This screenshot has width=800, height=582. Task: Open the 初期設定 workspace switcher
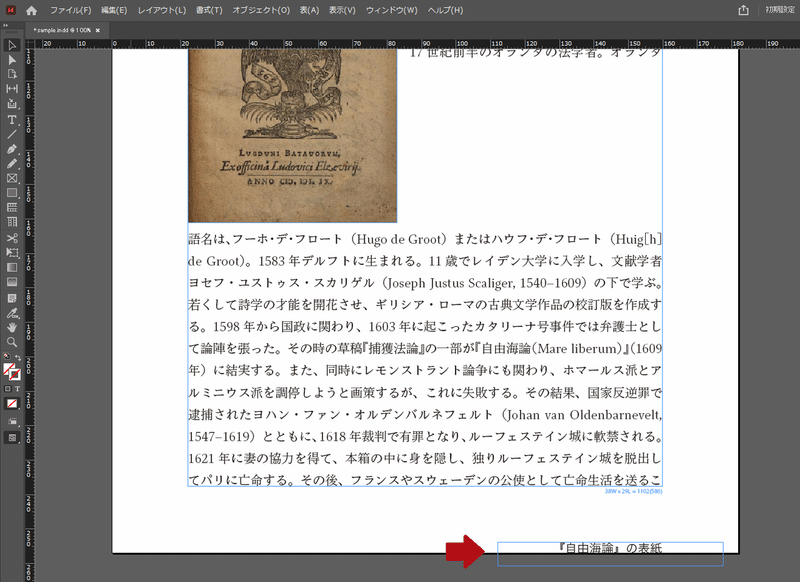click(780, 10)
